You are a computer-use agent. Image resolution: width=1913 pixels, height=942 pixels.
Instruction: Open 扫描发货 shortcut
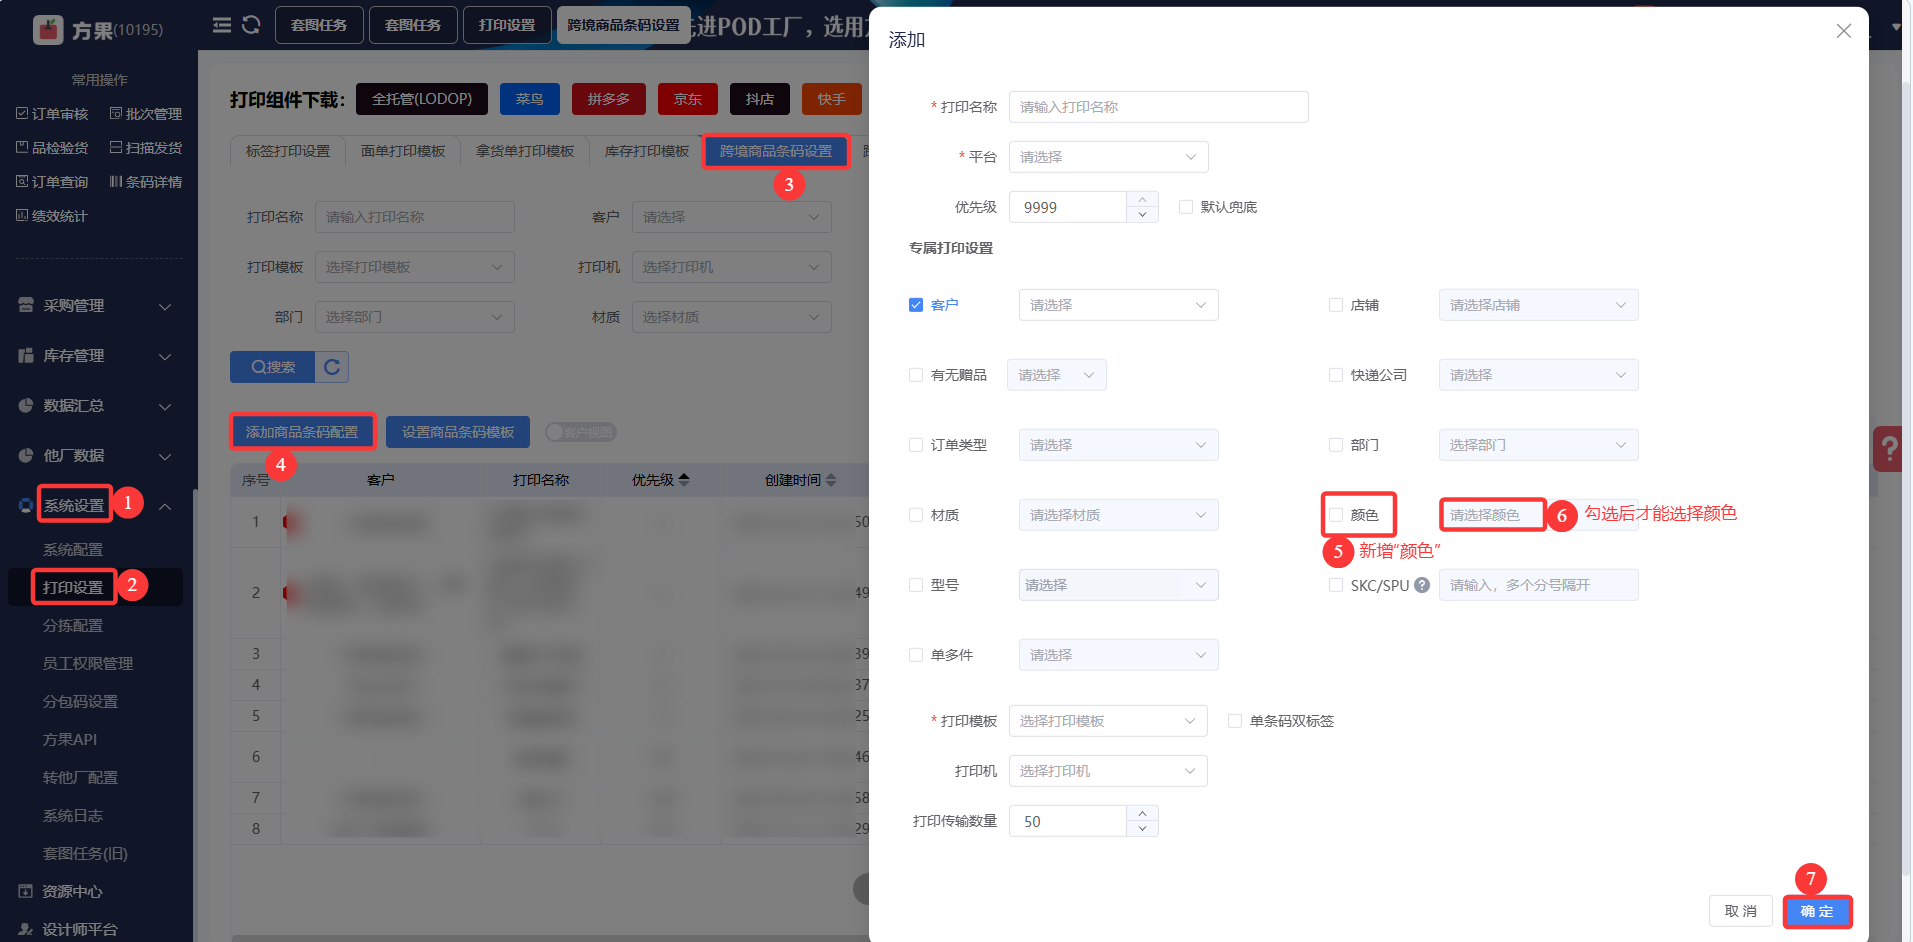146,148
